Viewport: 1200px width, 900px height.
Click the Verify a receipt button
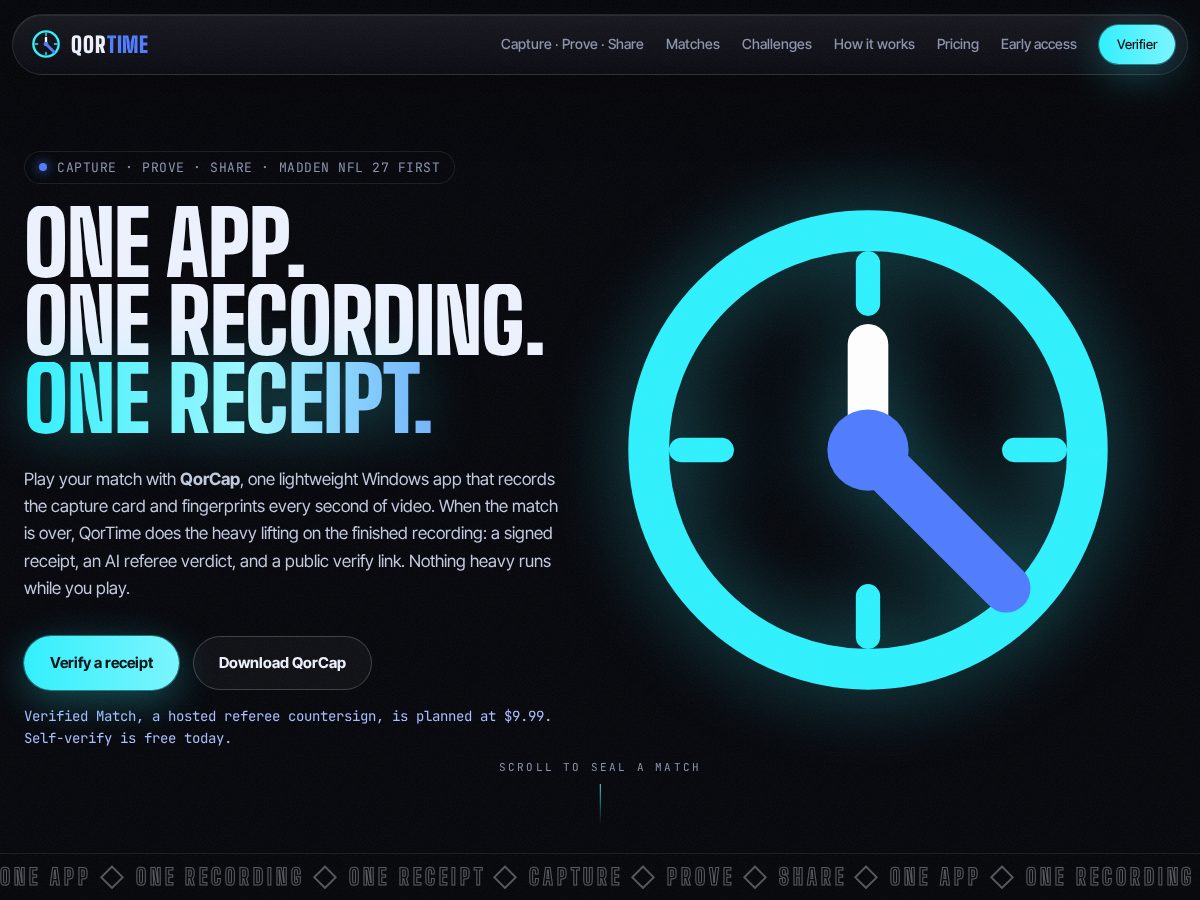click(x=102, y=663)
